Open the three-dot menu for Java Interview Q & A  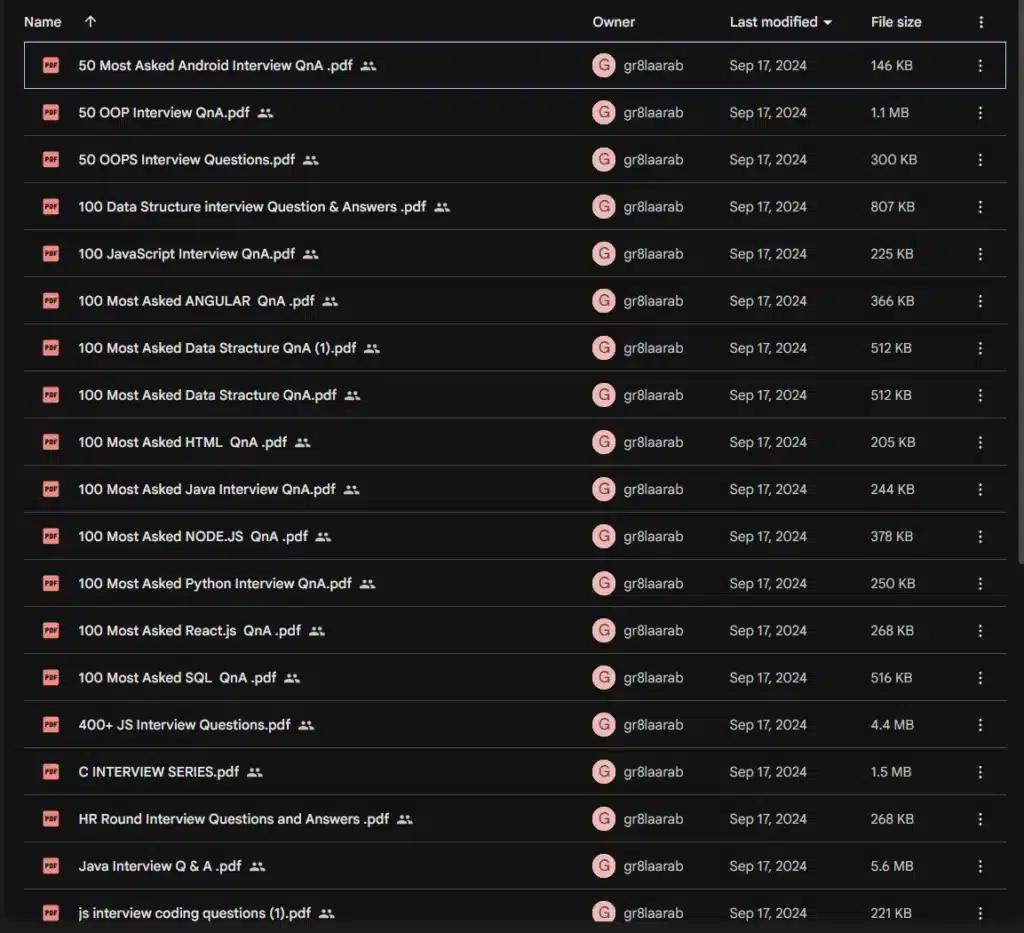point(980,866)
